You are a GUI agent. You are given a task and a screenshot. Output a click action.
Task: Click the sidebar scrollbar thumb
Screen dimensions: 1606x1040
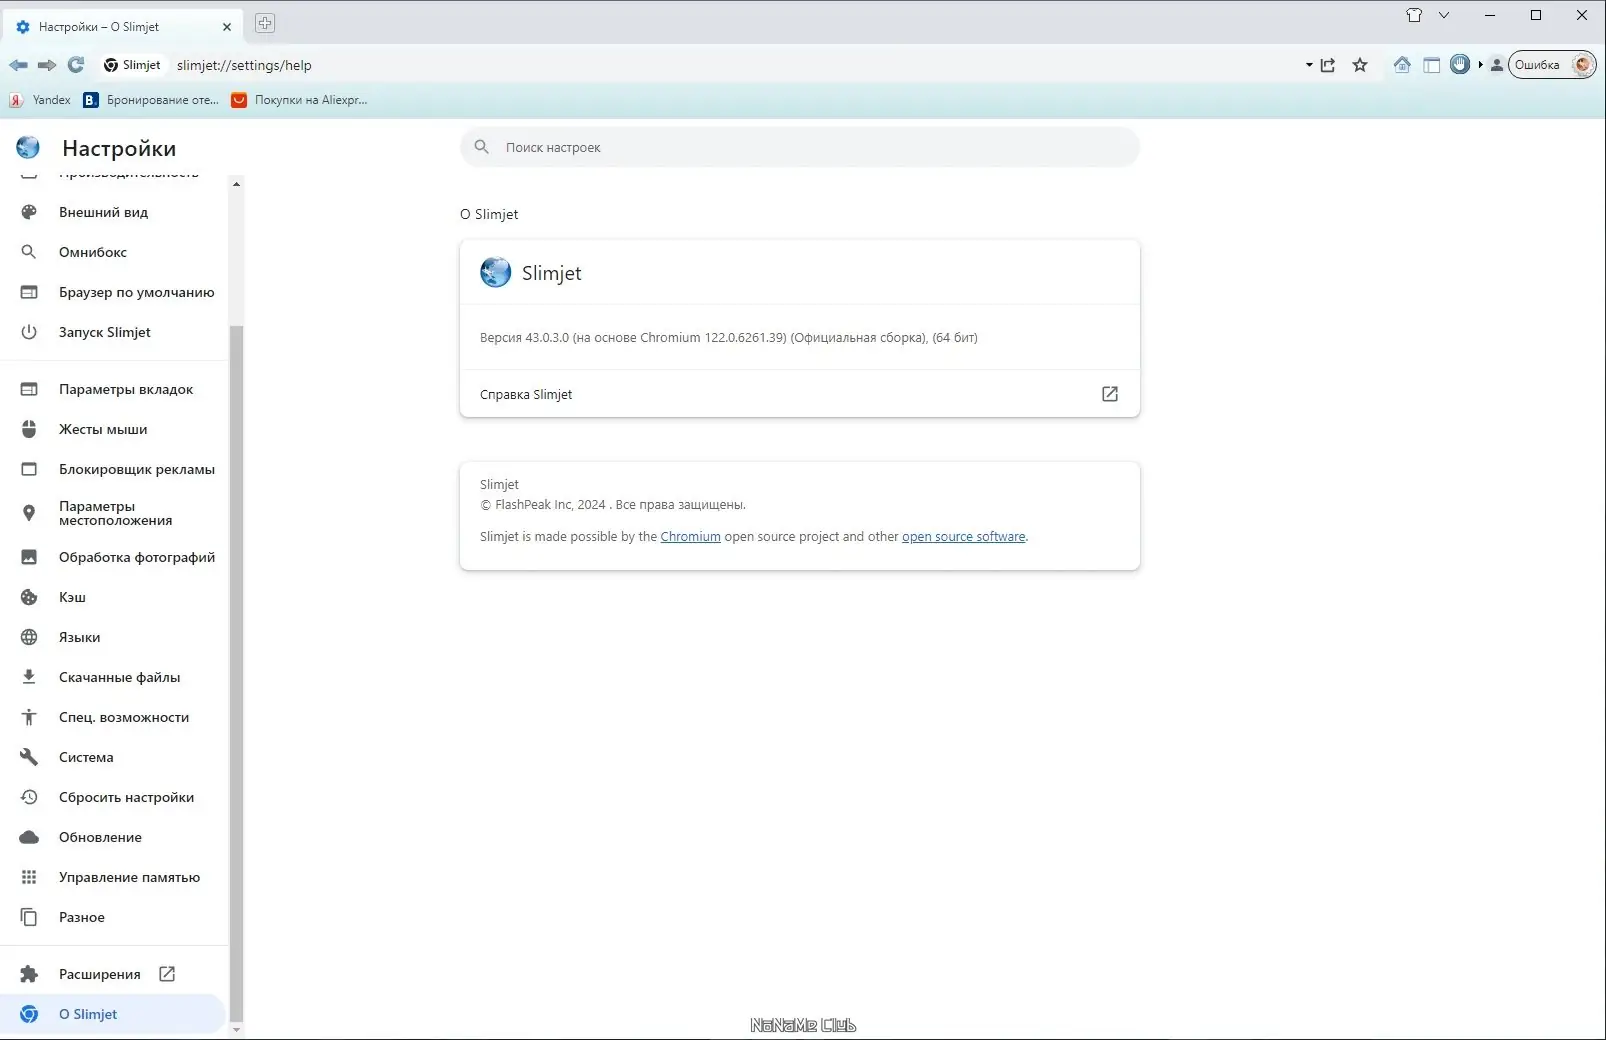pyautogui.click(x=236, y=673)
